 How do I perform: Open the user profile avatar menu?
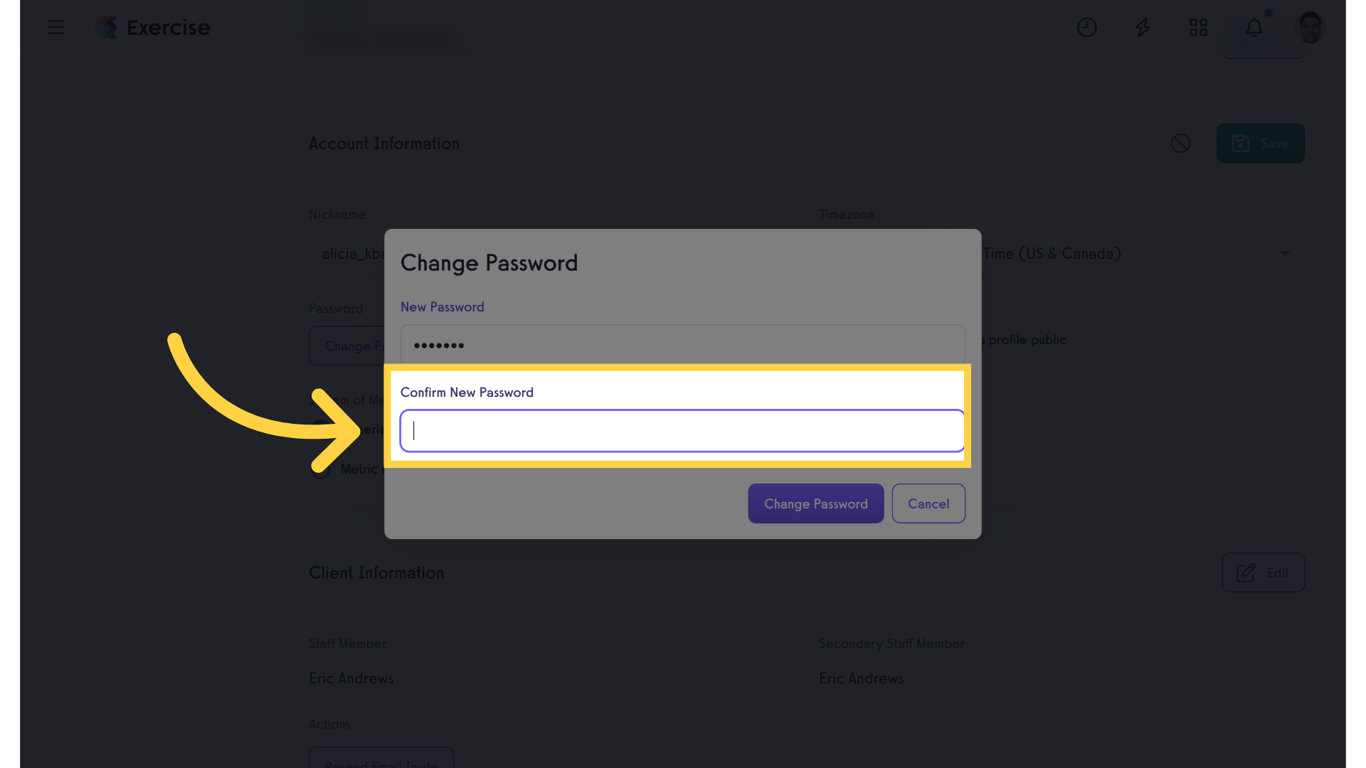(1309, 27)
